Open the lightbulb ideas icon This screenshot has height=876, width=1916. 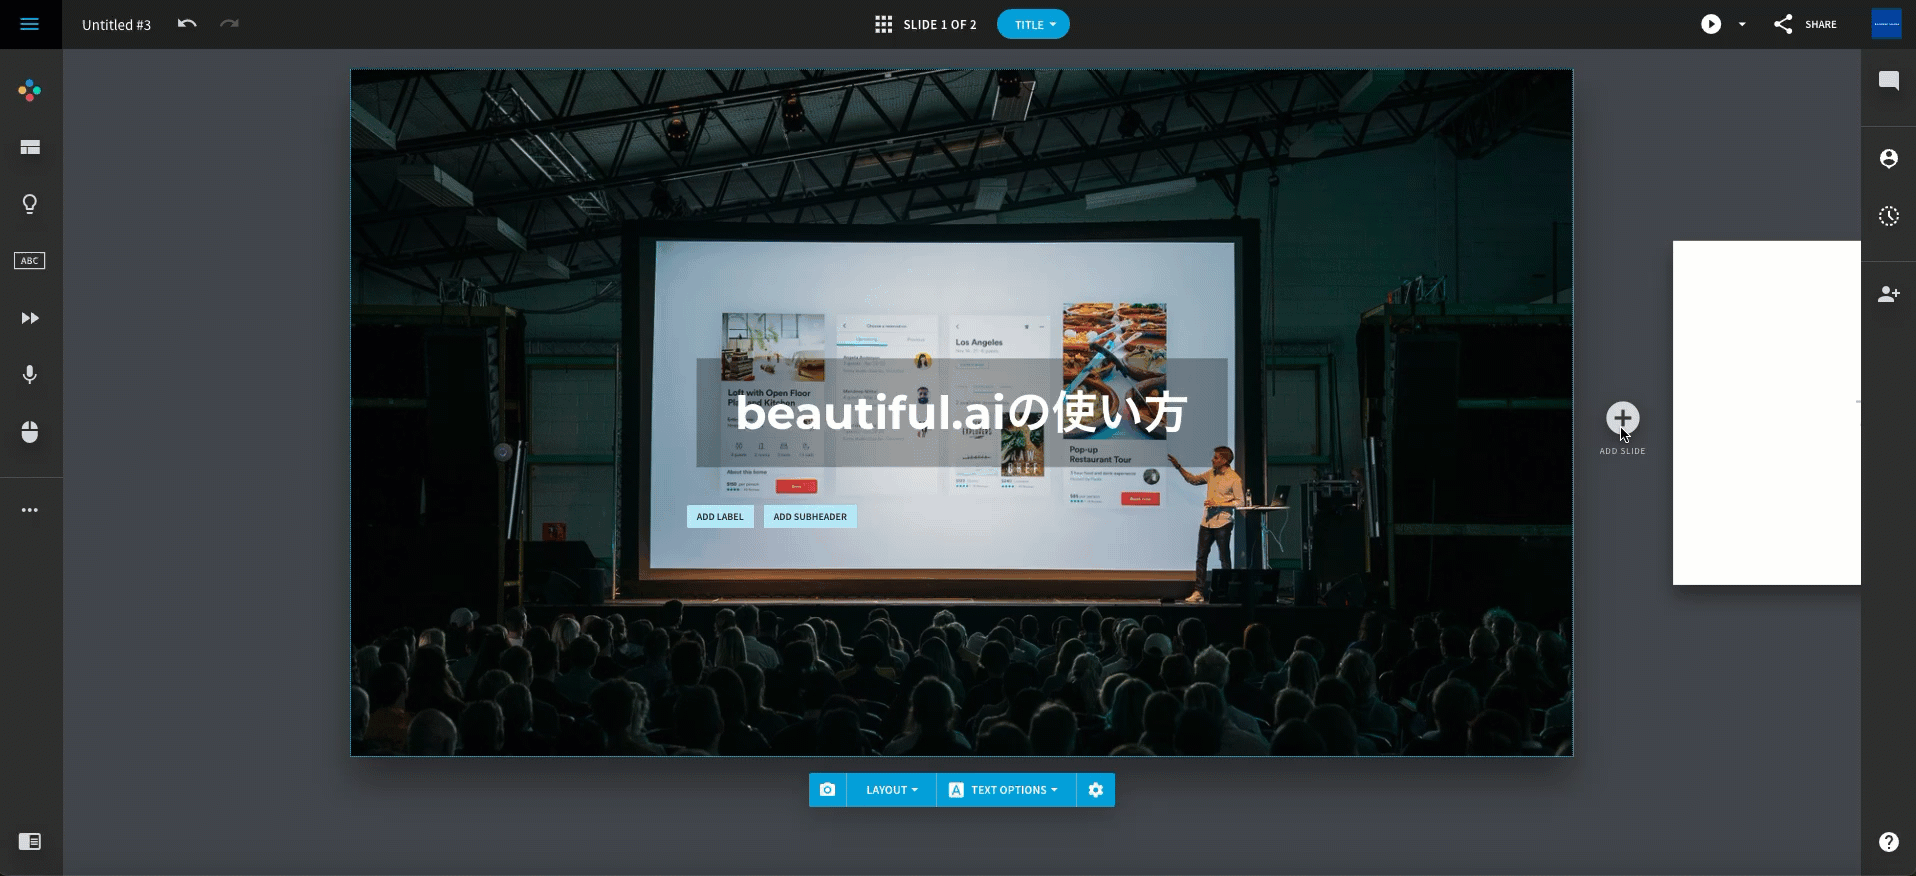click(30, 204)
